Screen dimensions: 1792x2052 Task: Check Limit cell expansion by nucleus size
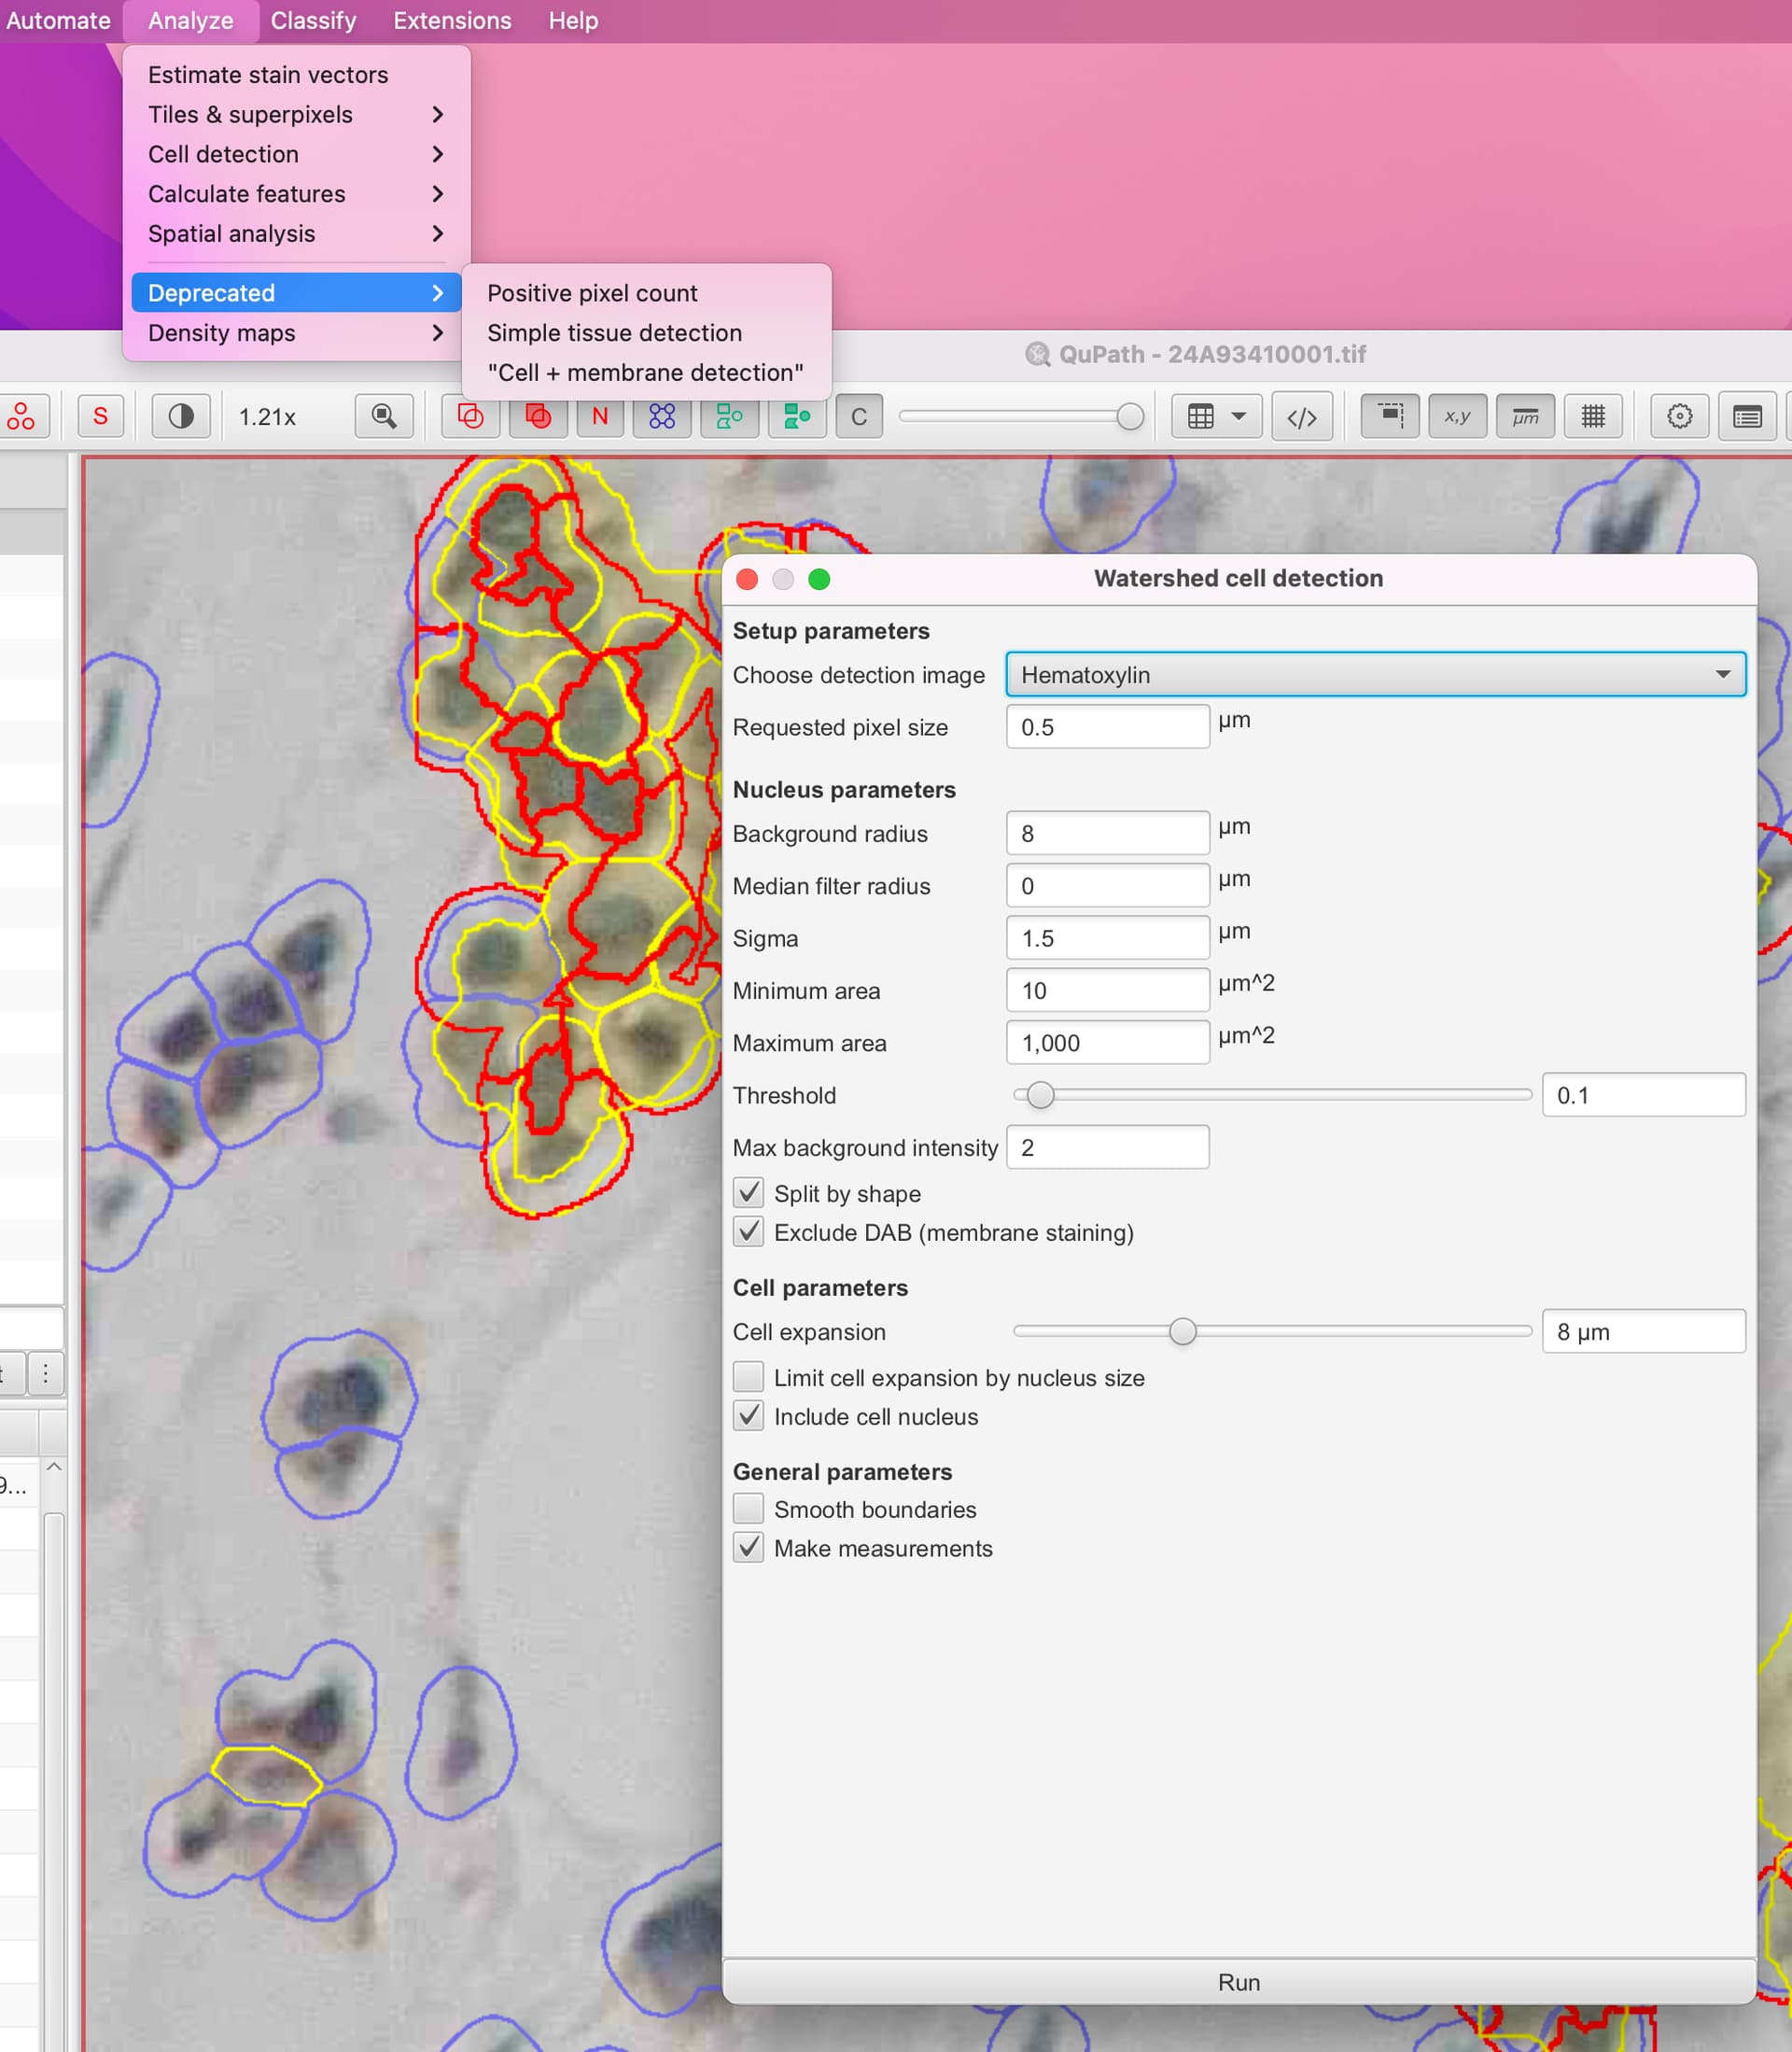[x=748, y=1377]
